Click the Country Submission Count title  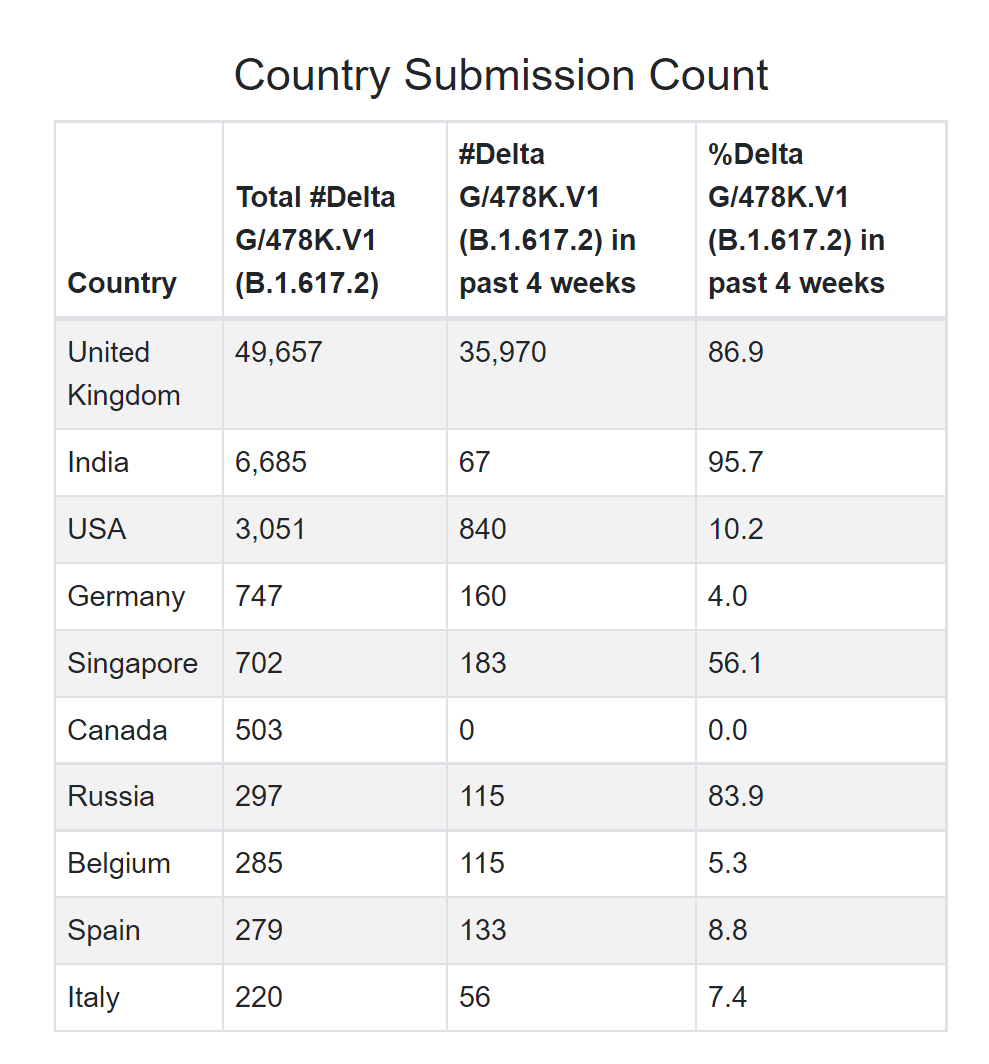[x=501, y=76]
